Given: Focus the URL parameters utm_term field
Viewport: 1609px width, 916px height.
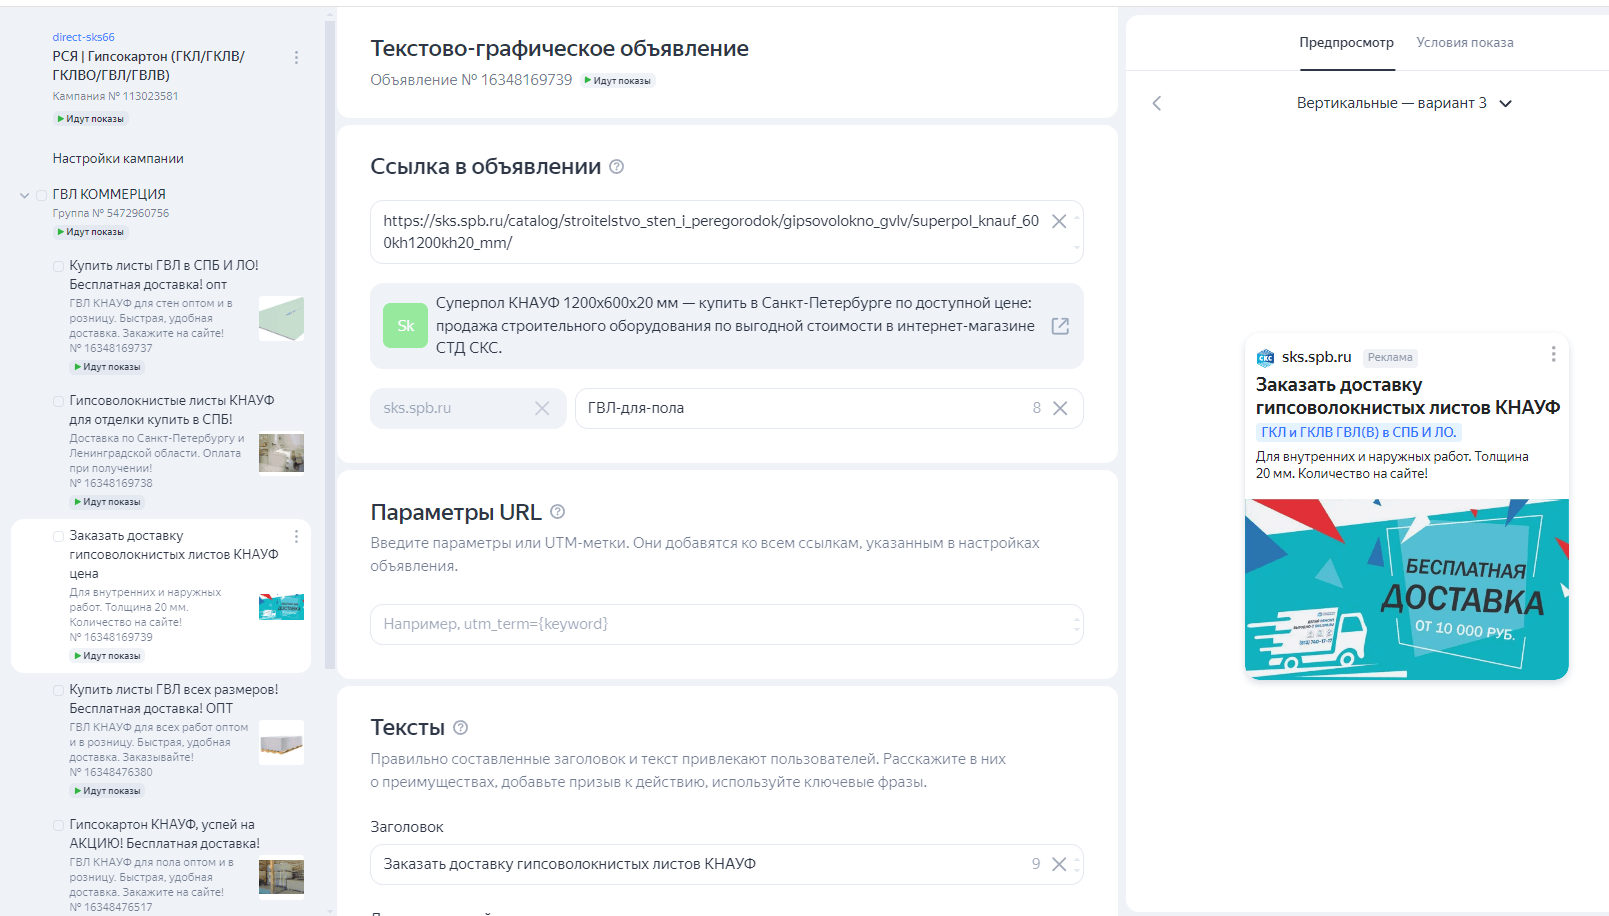Looking at the screenshot, I should click(727, 624).
